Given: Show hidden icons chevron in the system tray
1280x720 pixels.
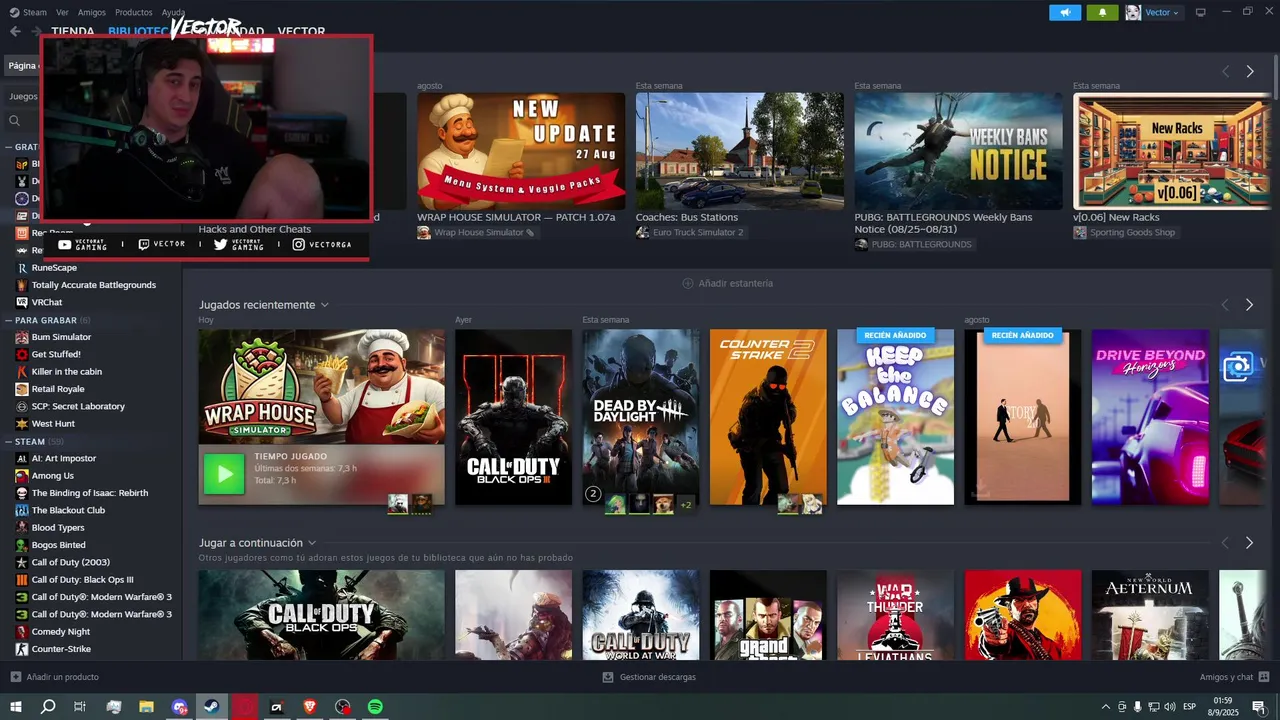Looking at the screenshot, I should click(1105, 707).
